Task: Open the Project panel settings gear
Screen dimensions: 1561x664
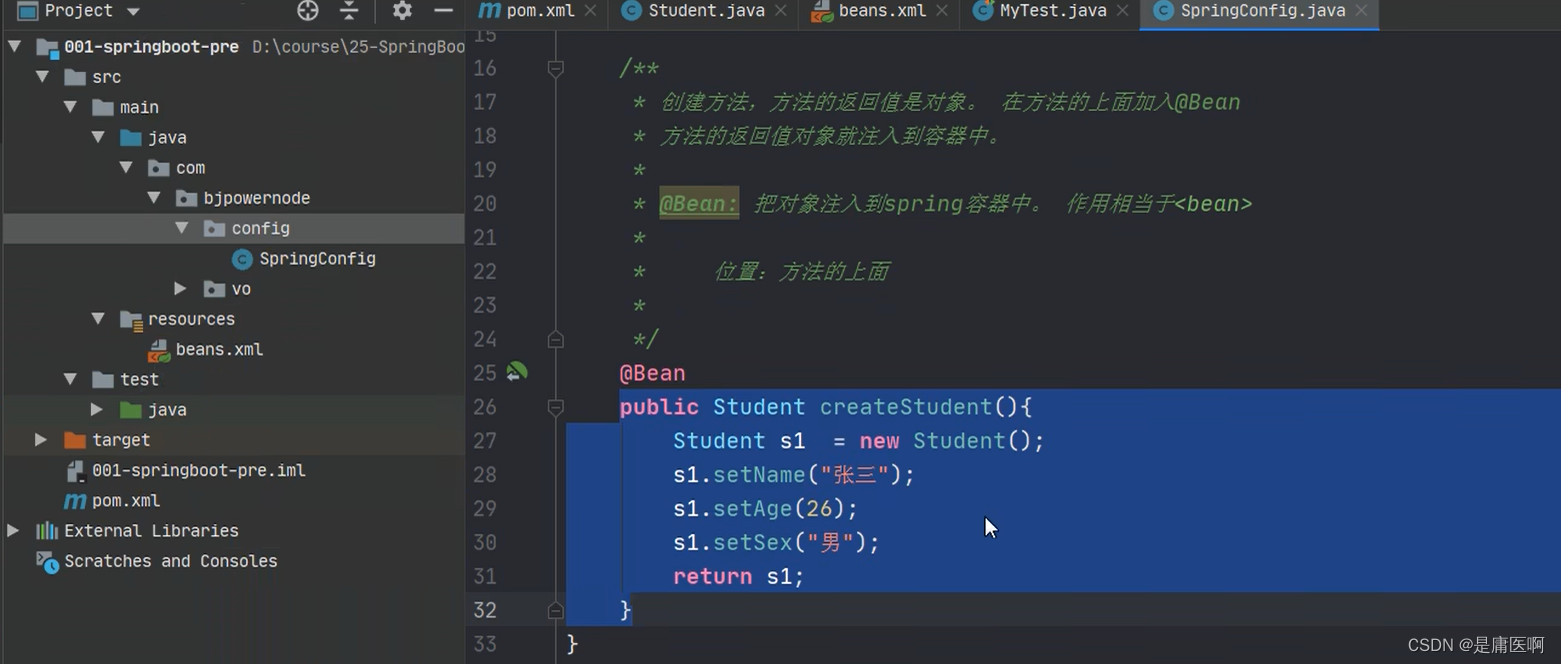Action: (x=402, y=11)
